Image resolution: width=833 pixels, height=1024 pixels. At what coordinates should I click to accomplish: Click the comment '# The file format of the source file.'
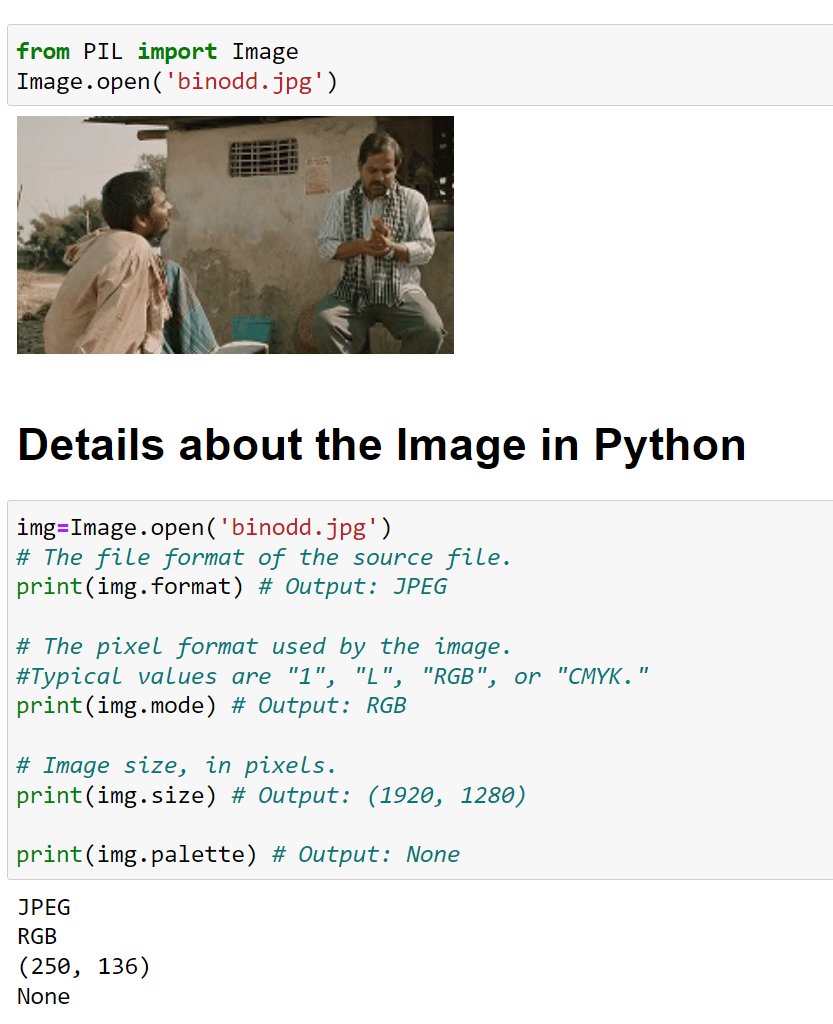264,557
